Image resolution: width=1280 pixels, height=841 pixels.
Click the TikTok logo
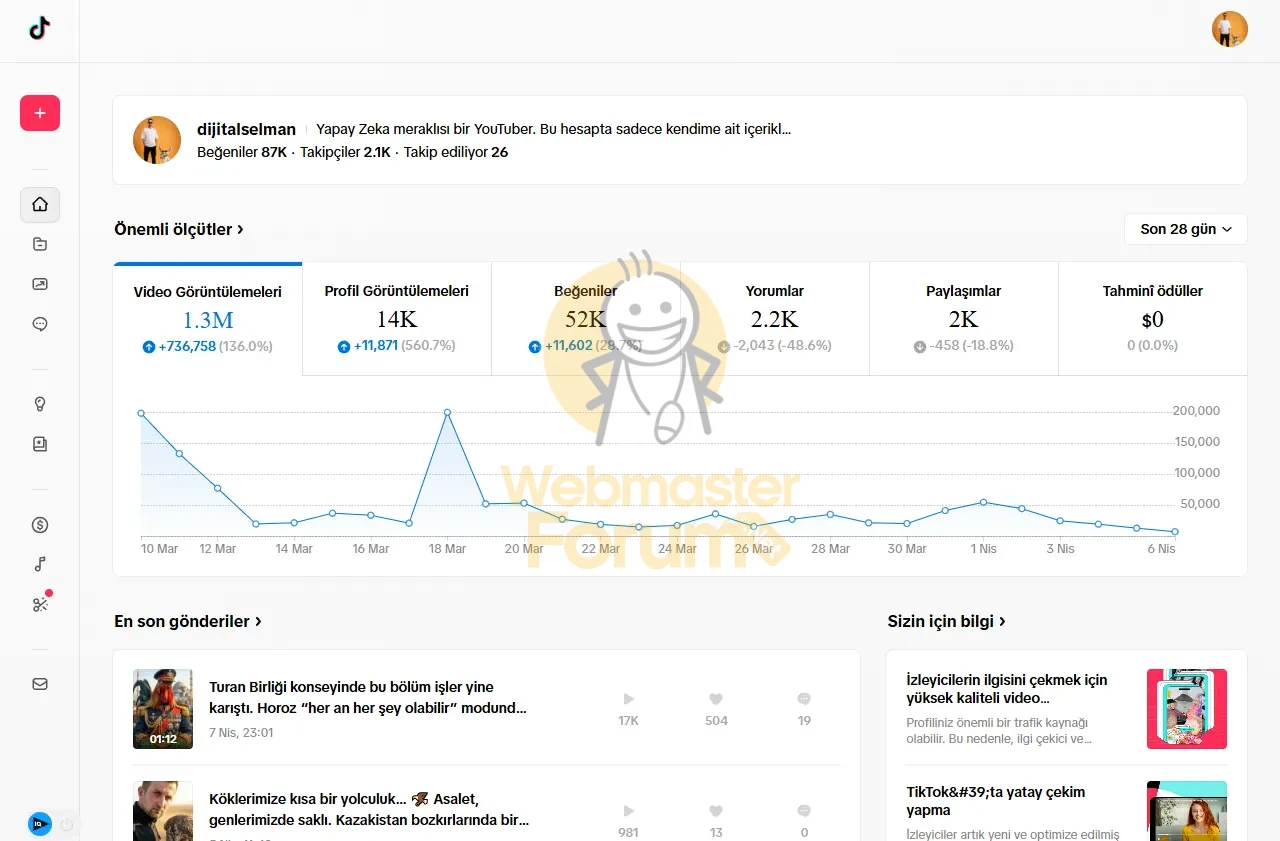(x=39, y=29)
